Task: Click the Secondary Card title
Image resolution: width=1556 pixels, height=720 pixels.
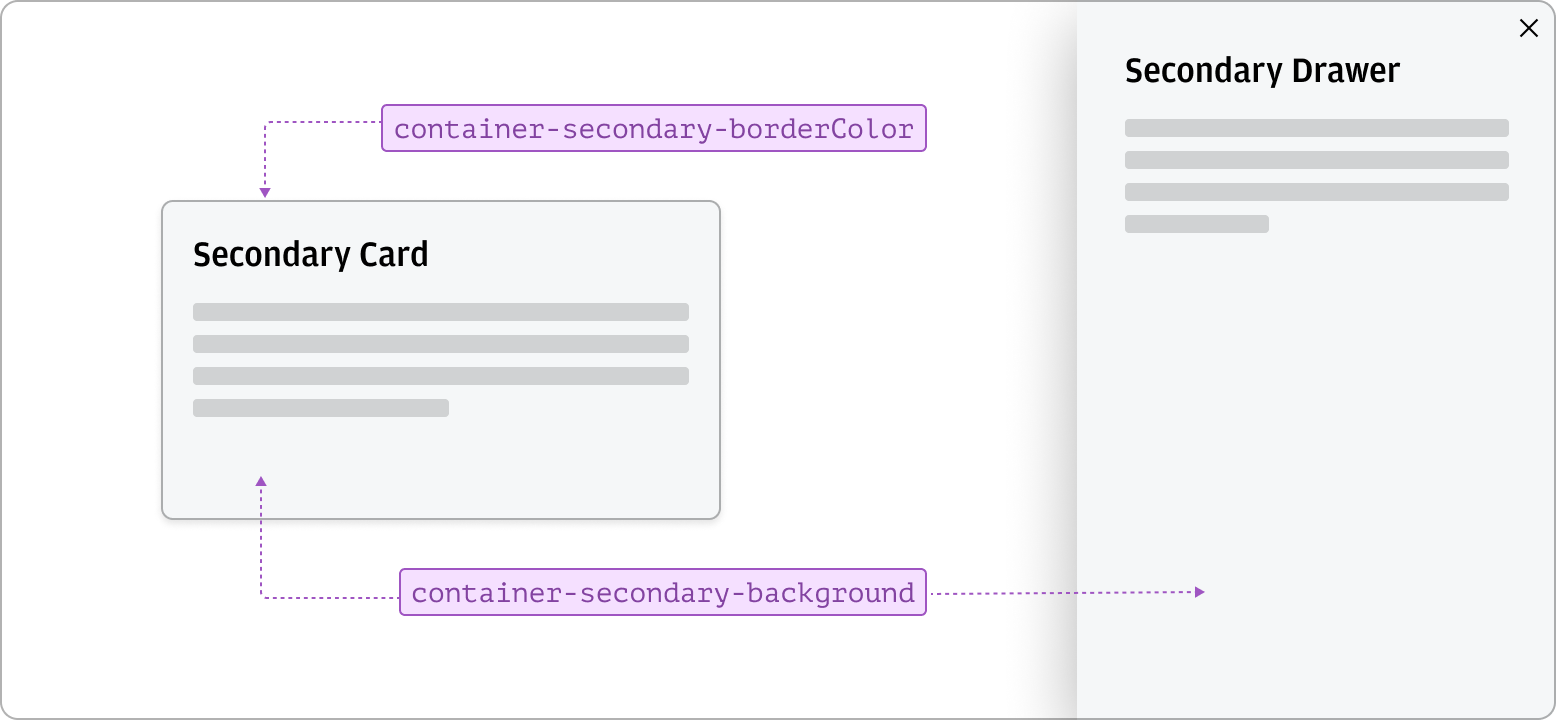Action: click(311, 255)
